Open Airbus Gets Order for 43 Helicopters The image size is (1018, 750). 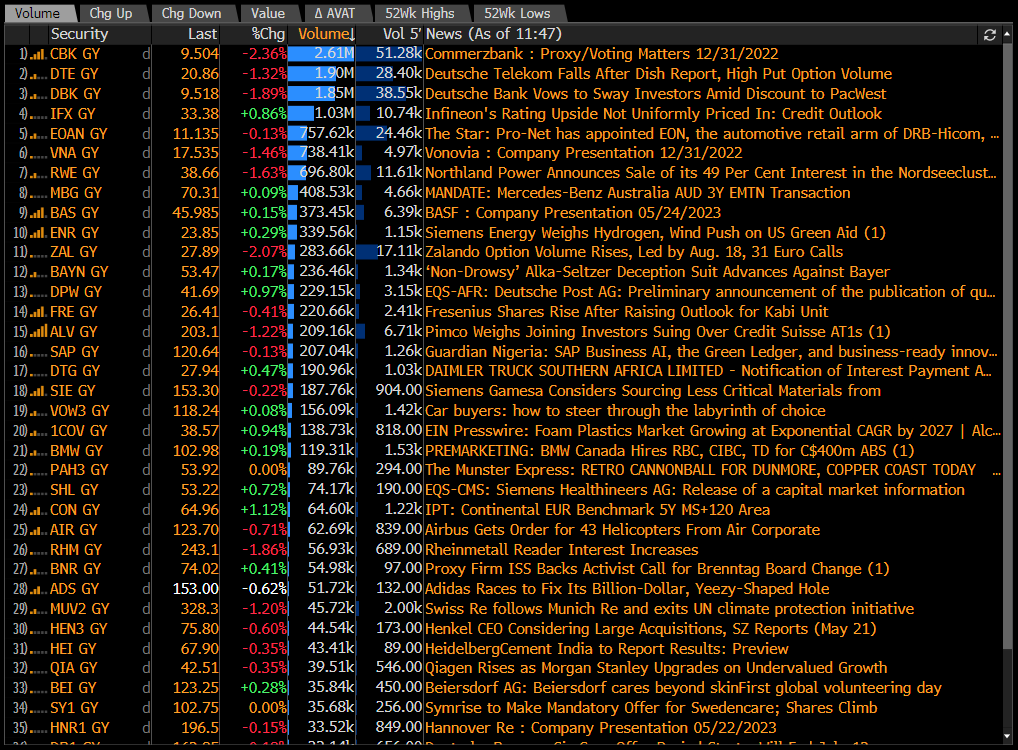pyautogui.click(x=622, y=530)
